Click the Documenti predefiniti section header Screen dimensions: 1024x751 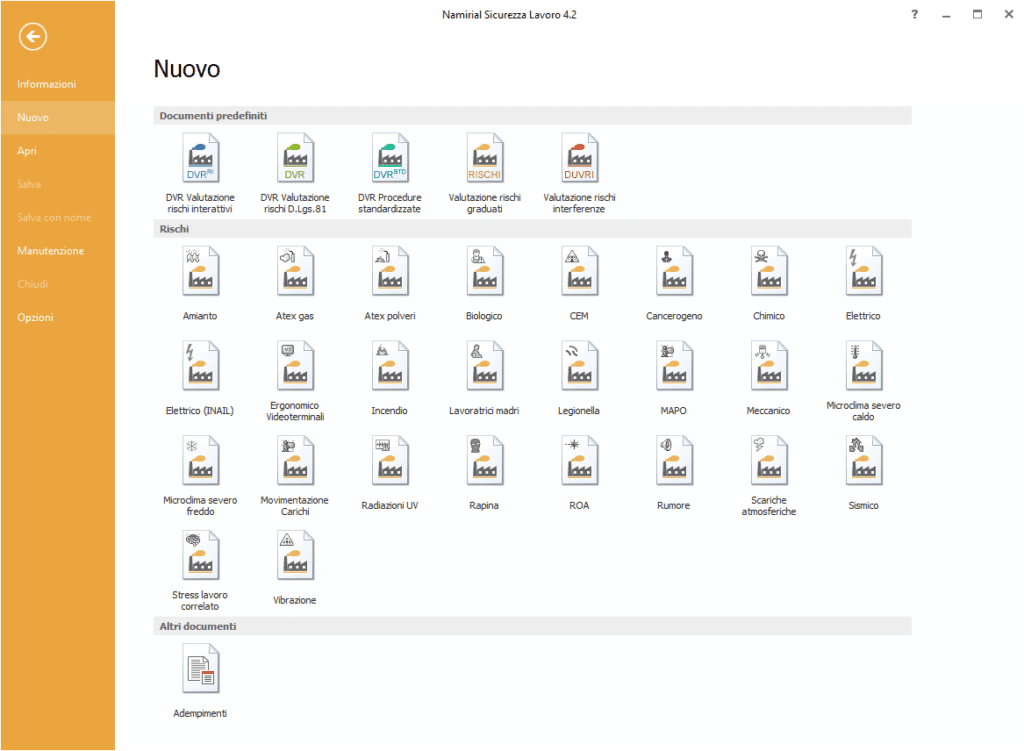point(532,116)
